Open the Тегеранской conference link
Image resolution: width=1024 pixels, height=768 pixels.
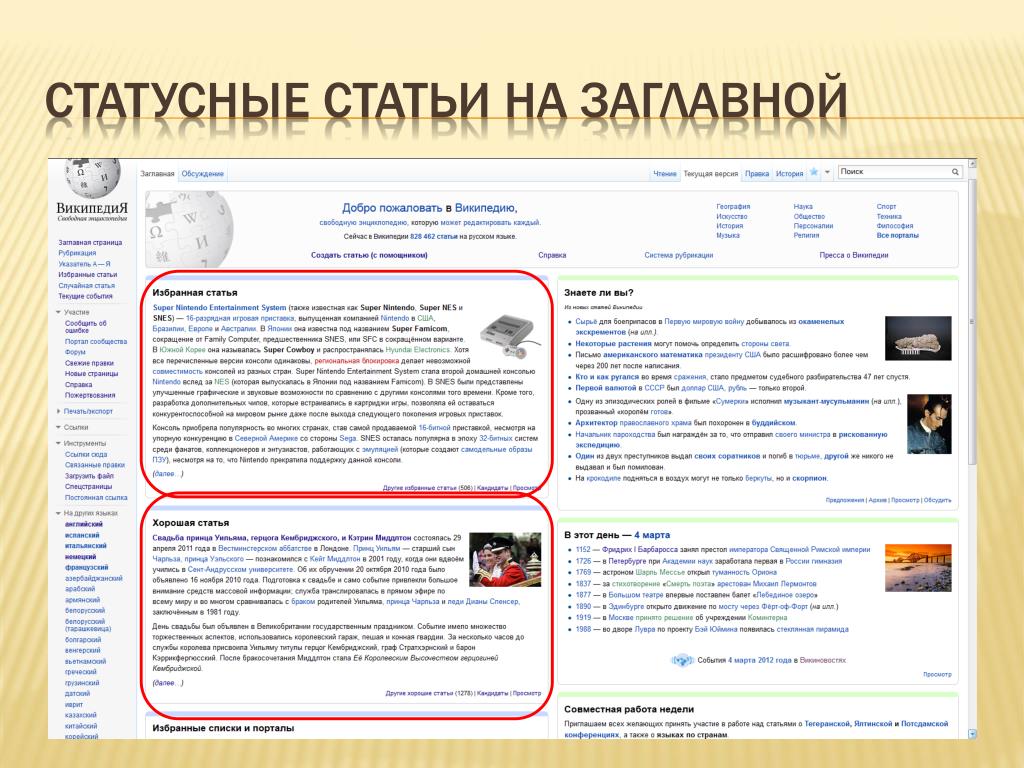pyautogui.click(x=827, y=724)
